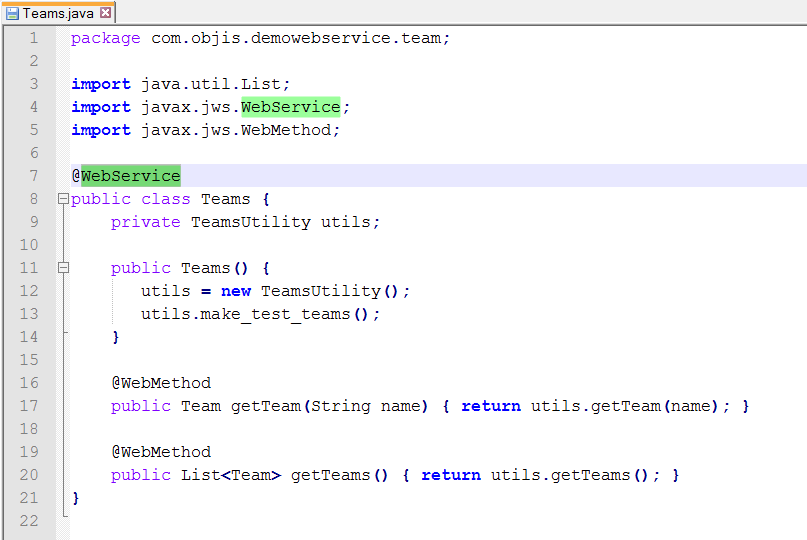
Task: Click the closing brace on line 21
Action: (x=75, y=498)
